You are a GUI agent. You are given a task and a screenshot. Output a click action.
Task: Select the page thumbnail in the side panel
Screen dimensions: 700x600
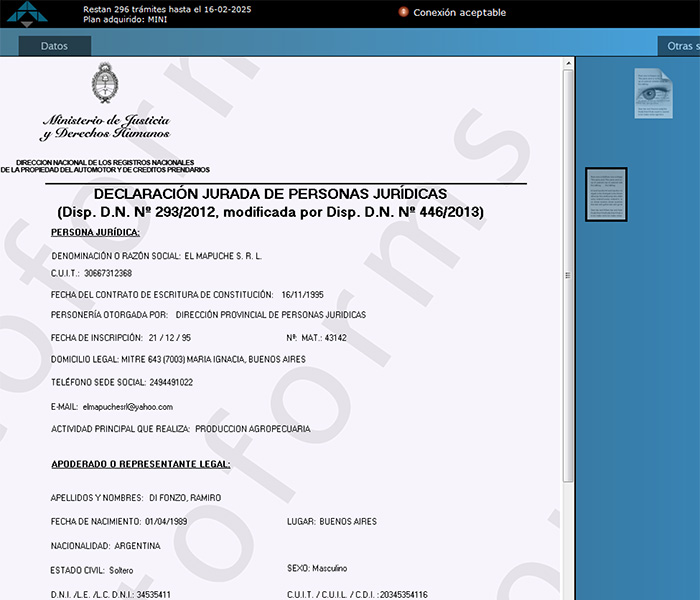click(x=606, y=194)
